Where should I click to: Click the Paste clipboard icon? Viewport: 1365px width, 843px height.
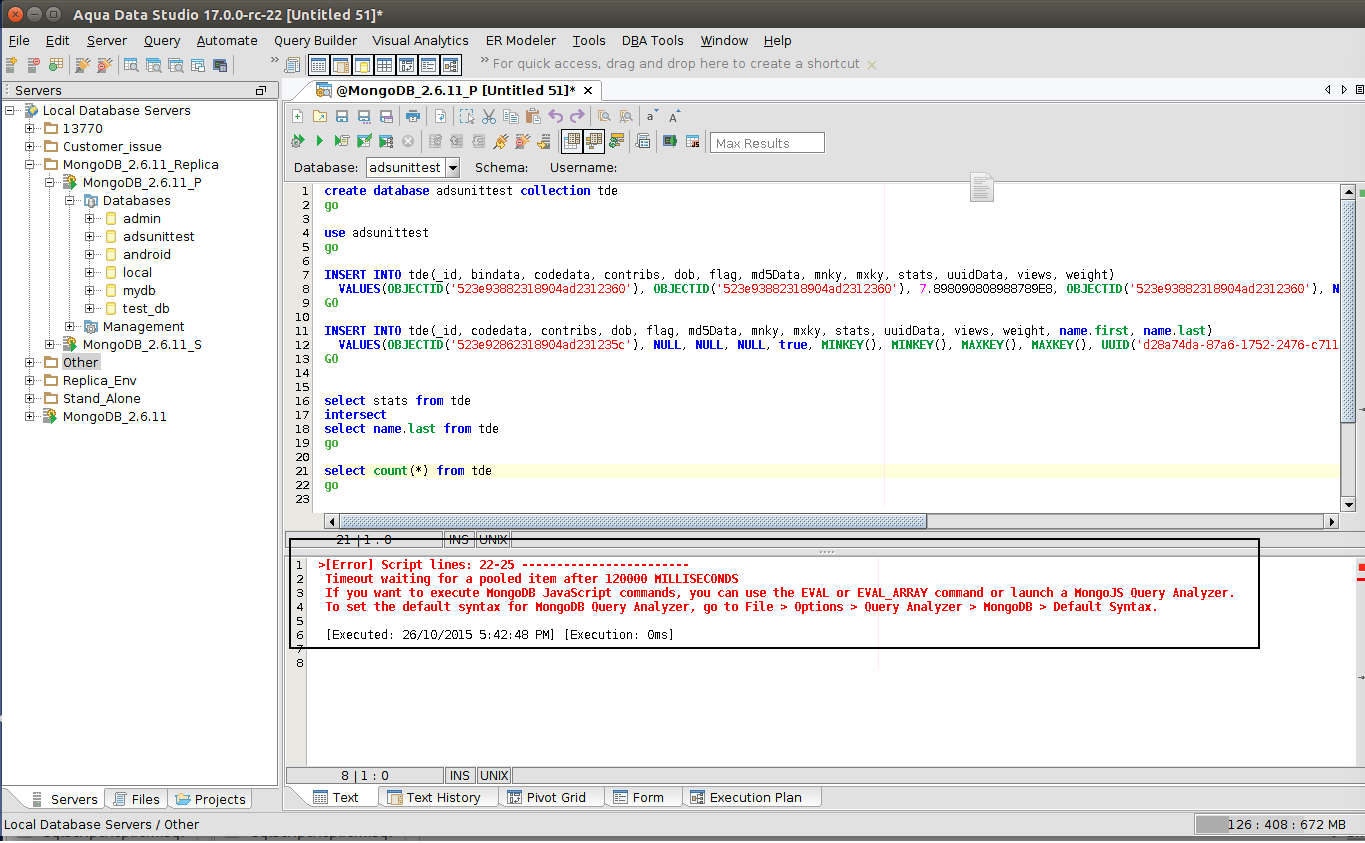(x=533, y=116)
